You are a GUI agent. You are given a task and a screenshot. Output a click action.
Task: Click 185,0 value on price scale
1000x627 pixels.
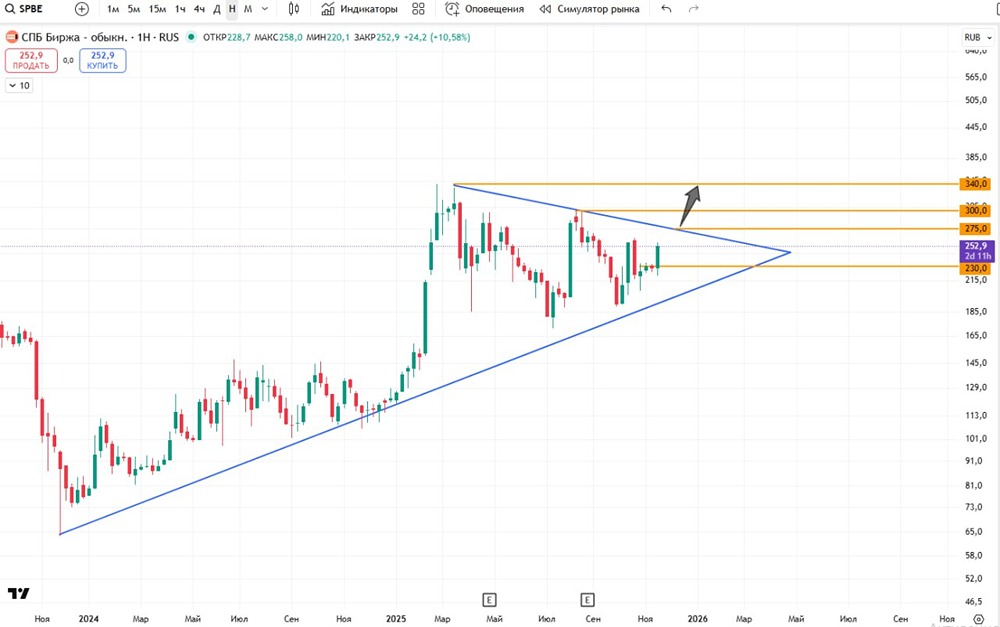(x=976, y=311)
